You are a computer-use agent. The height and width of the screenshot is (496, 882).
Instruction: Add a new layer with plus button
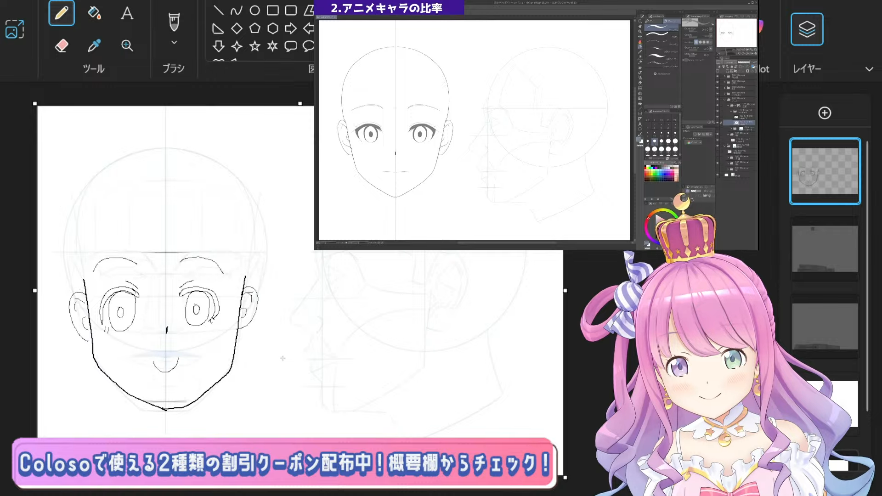(x=825, y=113)
